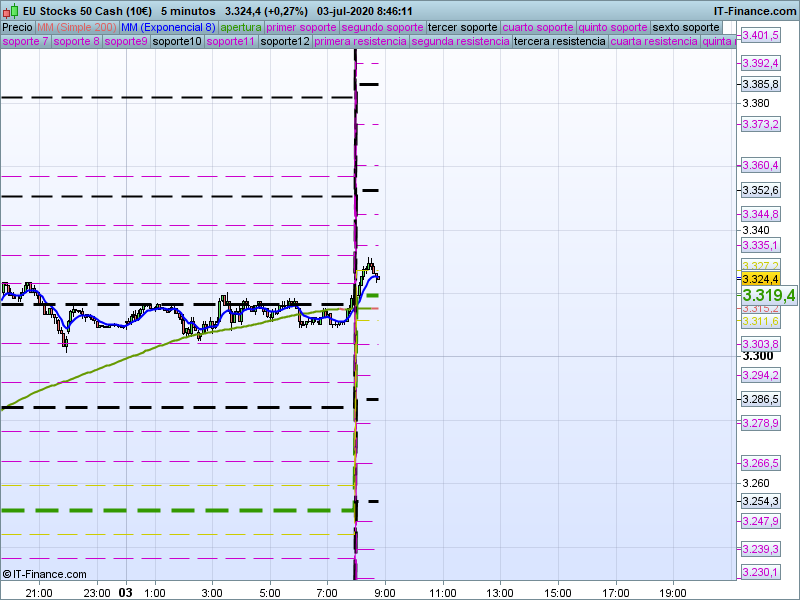Click the 3.401,5 price axis label
800x600 pixels.
coord(760,36)
